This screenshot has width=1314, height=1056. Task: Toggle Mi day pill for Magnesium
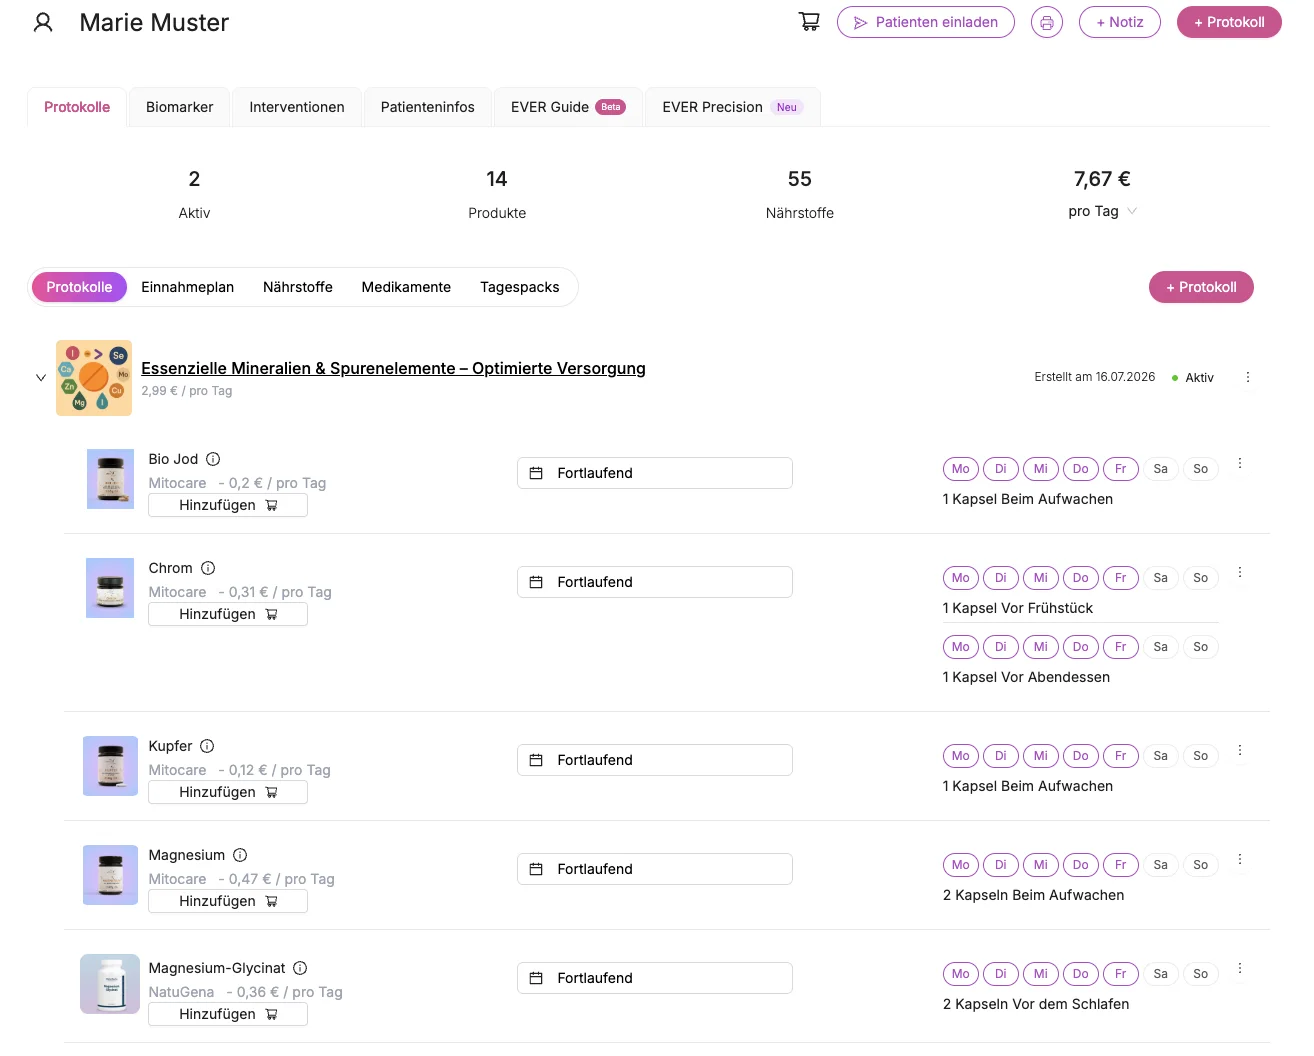point(1041,865)
